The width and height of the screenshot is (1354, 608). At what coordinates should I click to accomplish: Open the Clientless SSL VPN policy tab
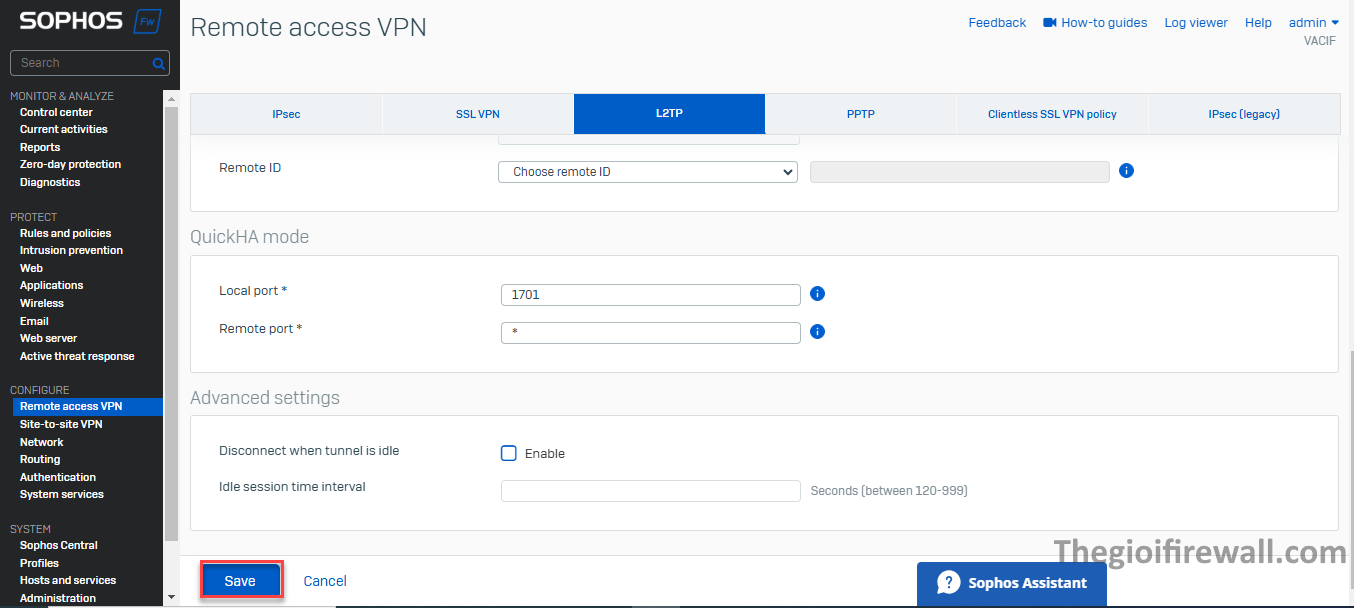click(x=1052, y=114)
